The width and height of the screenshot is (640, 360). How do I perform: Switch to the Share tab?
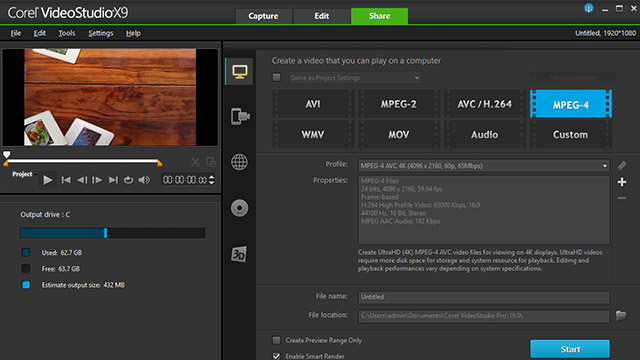[379, 16]
